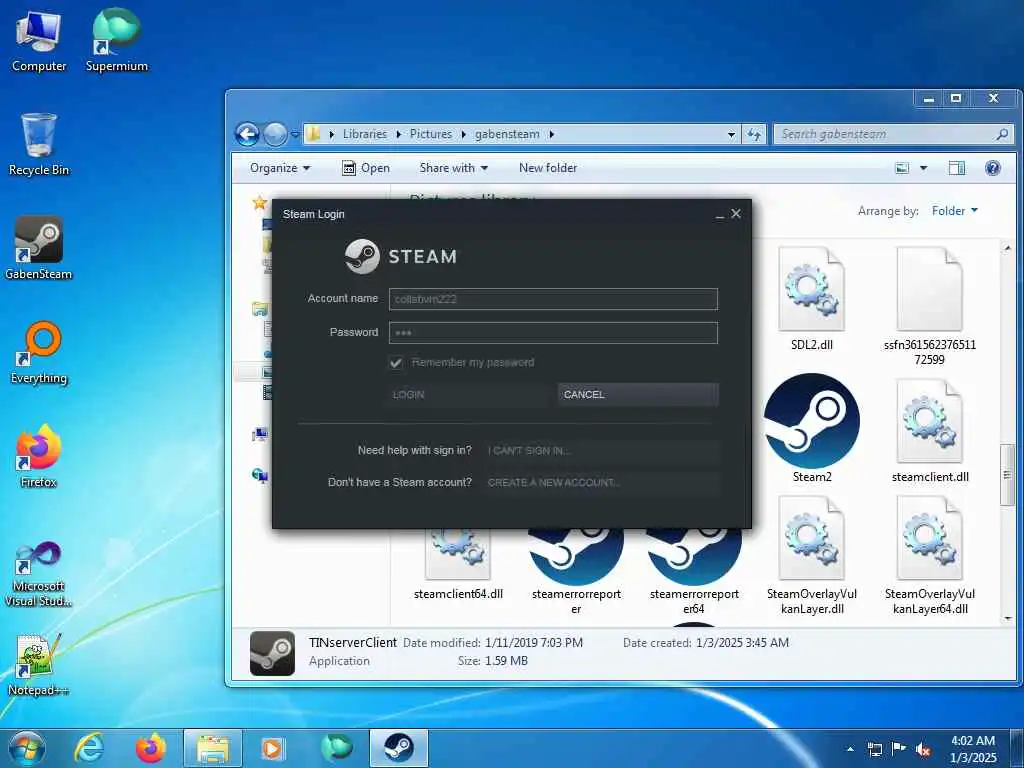The width and height of the screenshot is (1024, 768).
Task: Show hidden system tray icons
Action: (850, 750)
